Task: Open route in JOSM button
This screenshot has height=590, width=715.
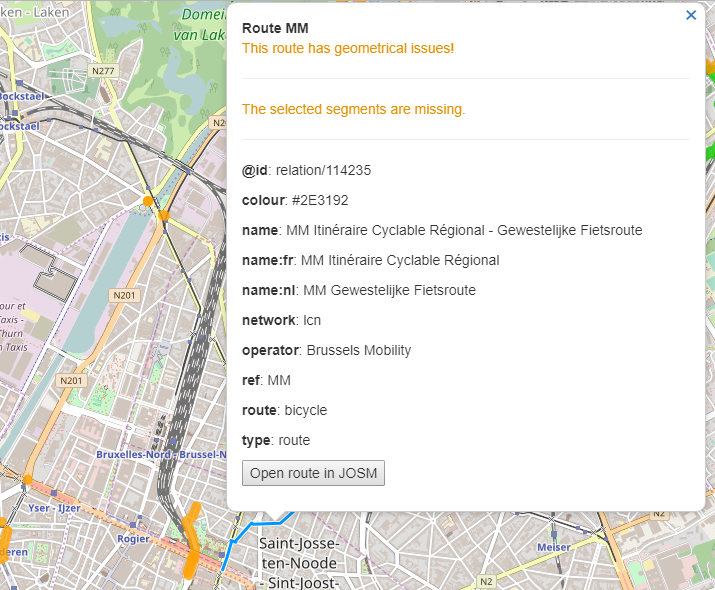Action: click(x=313, y=473)
